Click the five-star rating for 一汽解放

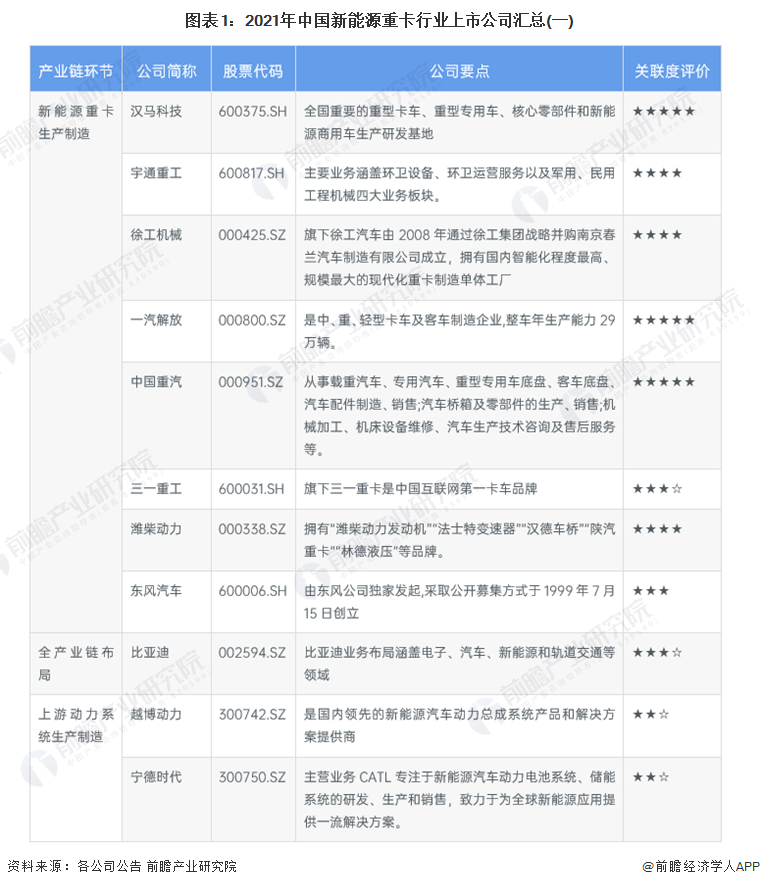664,320
